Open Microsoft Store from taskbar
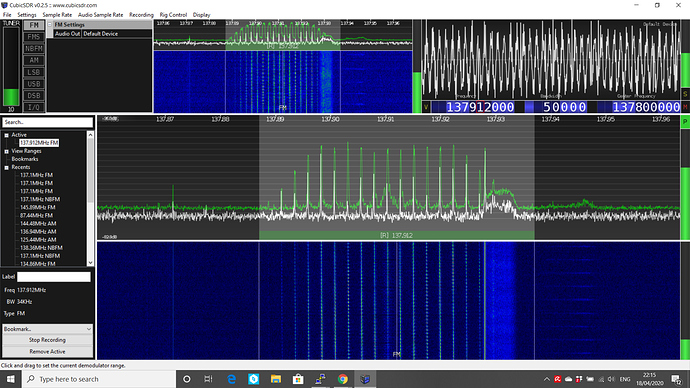Image resolution: width=690 pixels, height=388 pixels. pos(298,379)
